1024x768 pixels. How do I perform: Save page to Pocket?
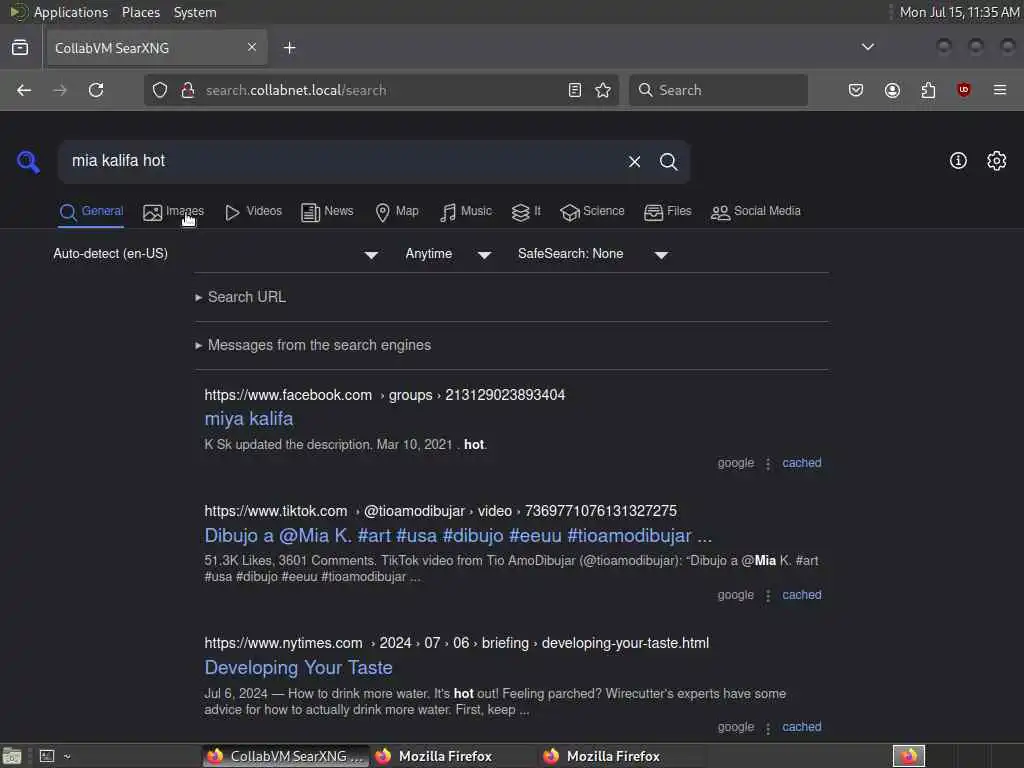856,90
